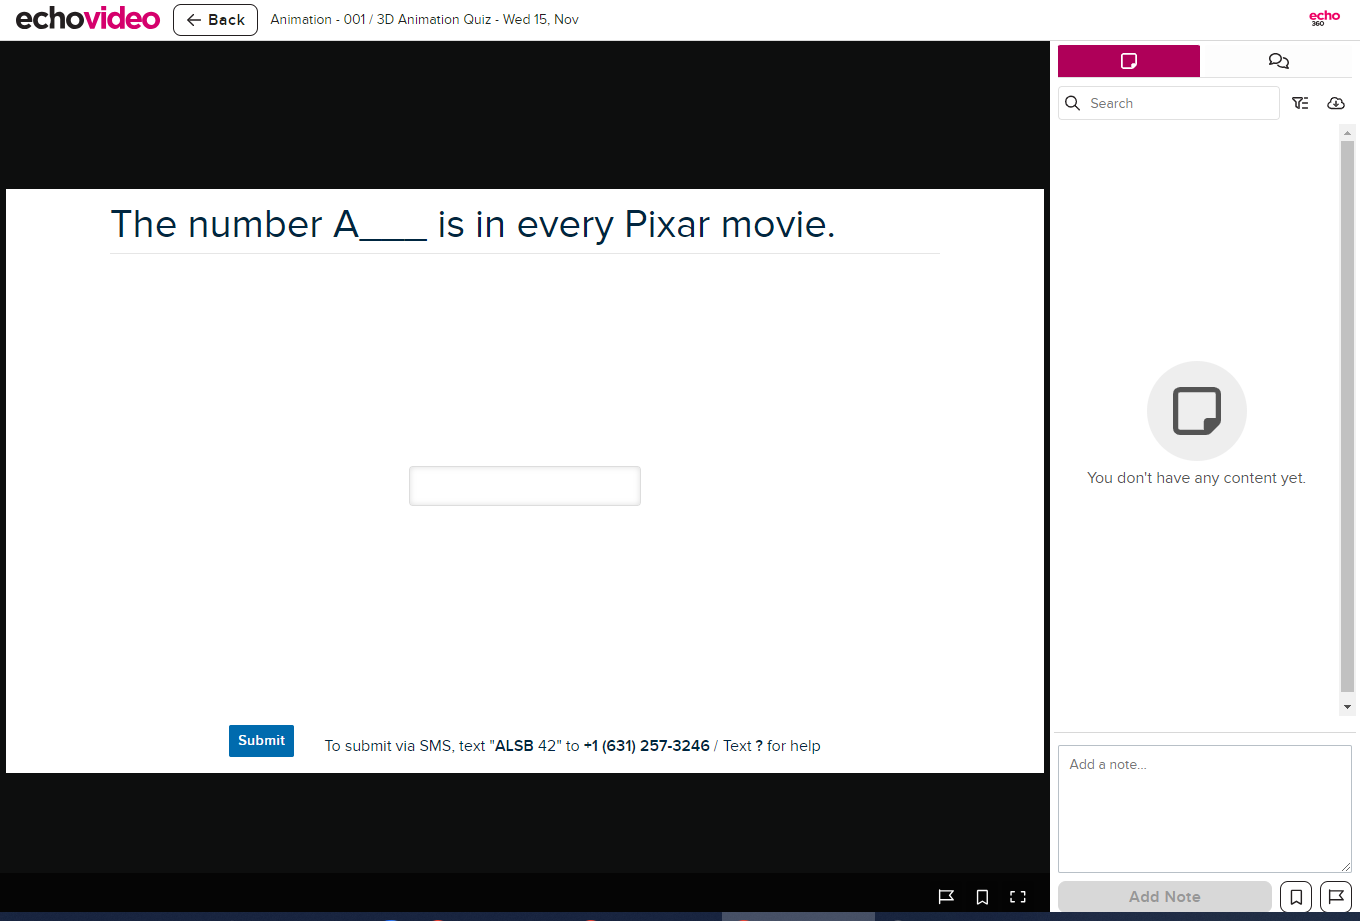
Task: Enter fullscreen mode in the player
Action: pos(1018,897)
